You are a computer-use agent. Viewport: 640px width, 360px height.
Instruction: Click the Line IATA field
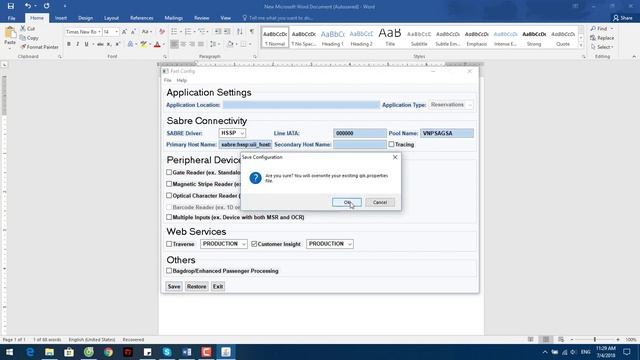click(x=360, y=133)
